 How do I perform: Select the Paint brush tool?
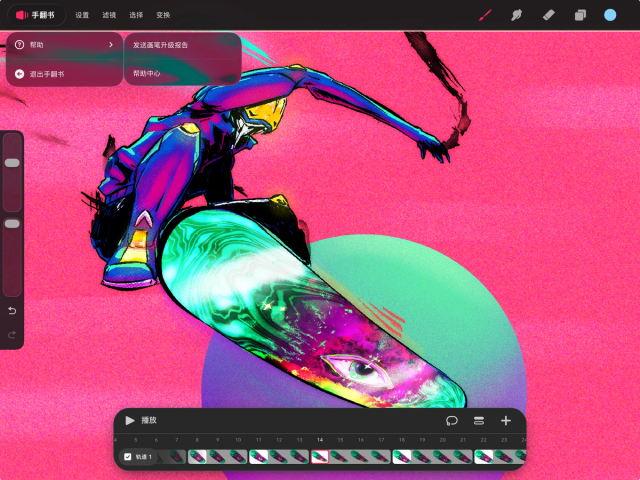[x=485, y=15]
